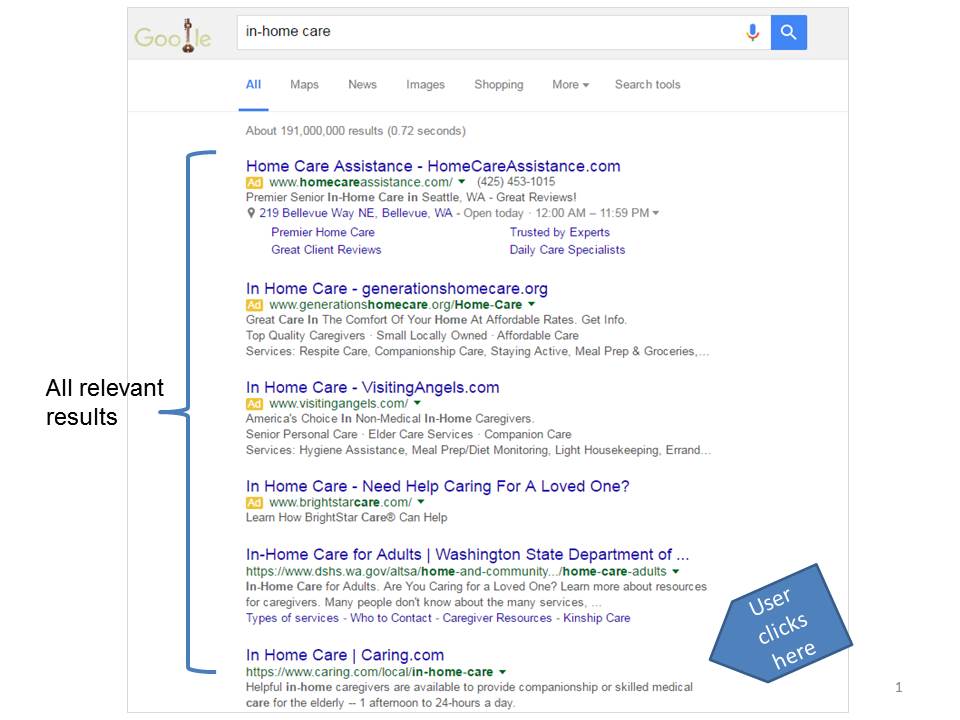Expand arrow next to visitingangels.com URL
This screenshot has height=720, width=960.
tap(417, 403)
